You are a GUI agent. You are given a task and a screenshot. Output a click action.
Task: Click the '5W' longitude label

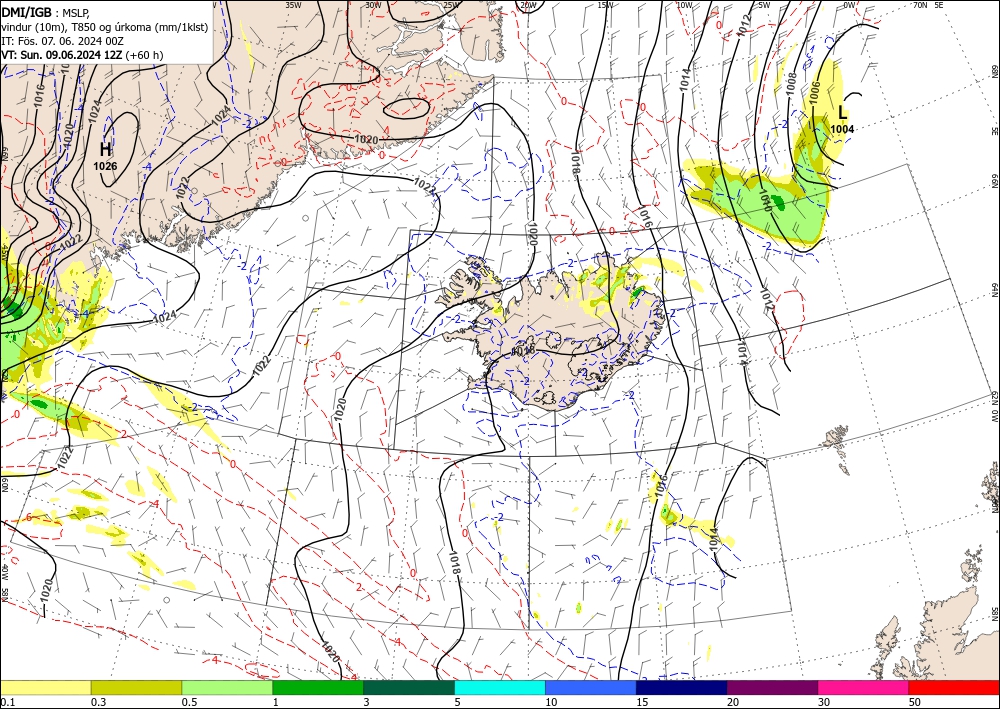tap(764, 5)
